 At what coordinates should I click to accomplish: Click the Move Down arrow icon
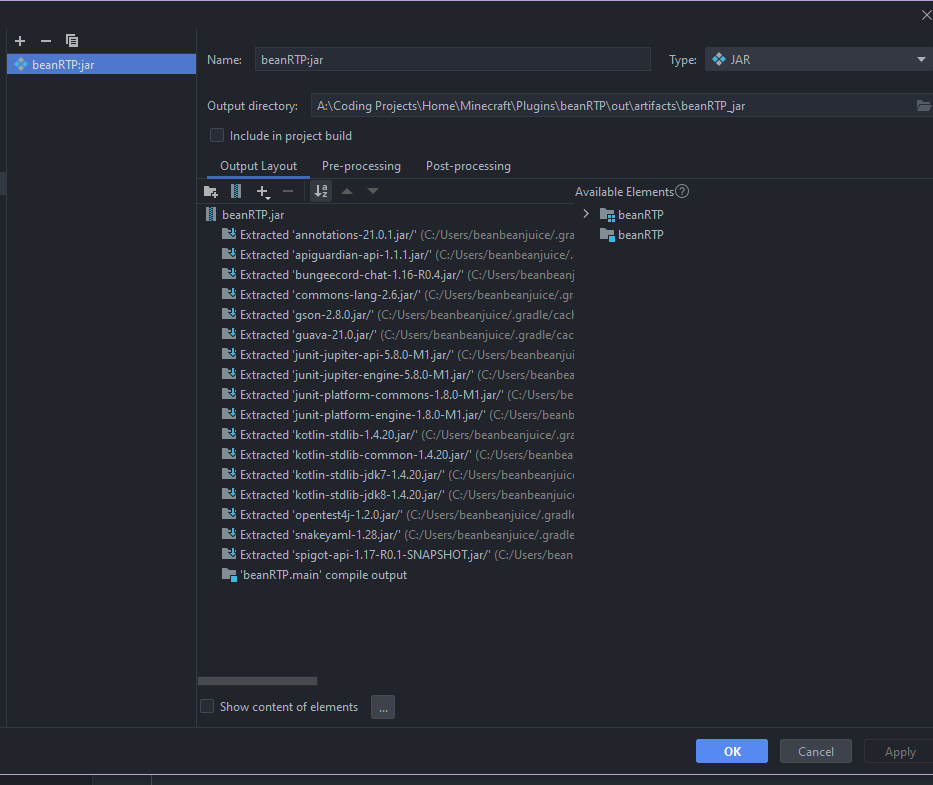pos(372,191)
